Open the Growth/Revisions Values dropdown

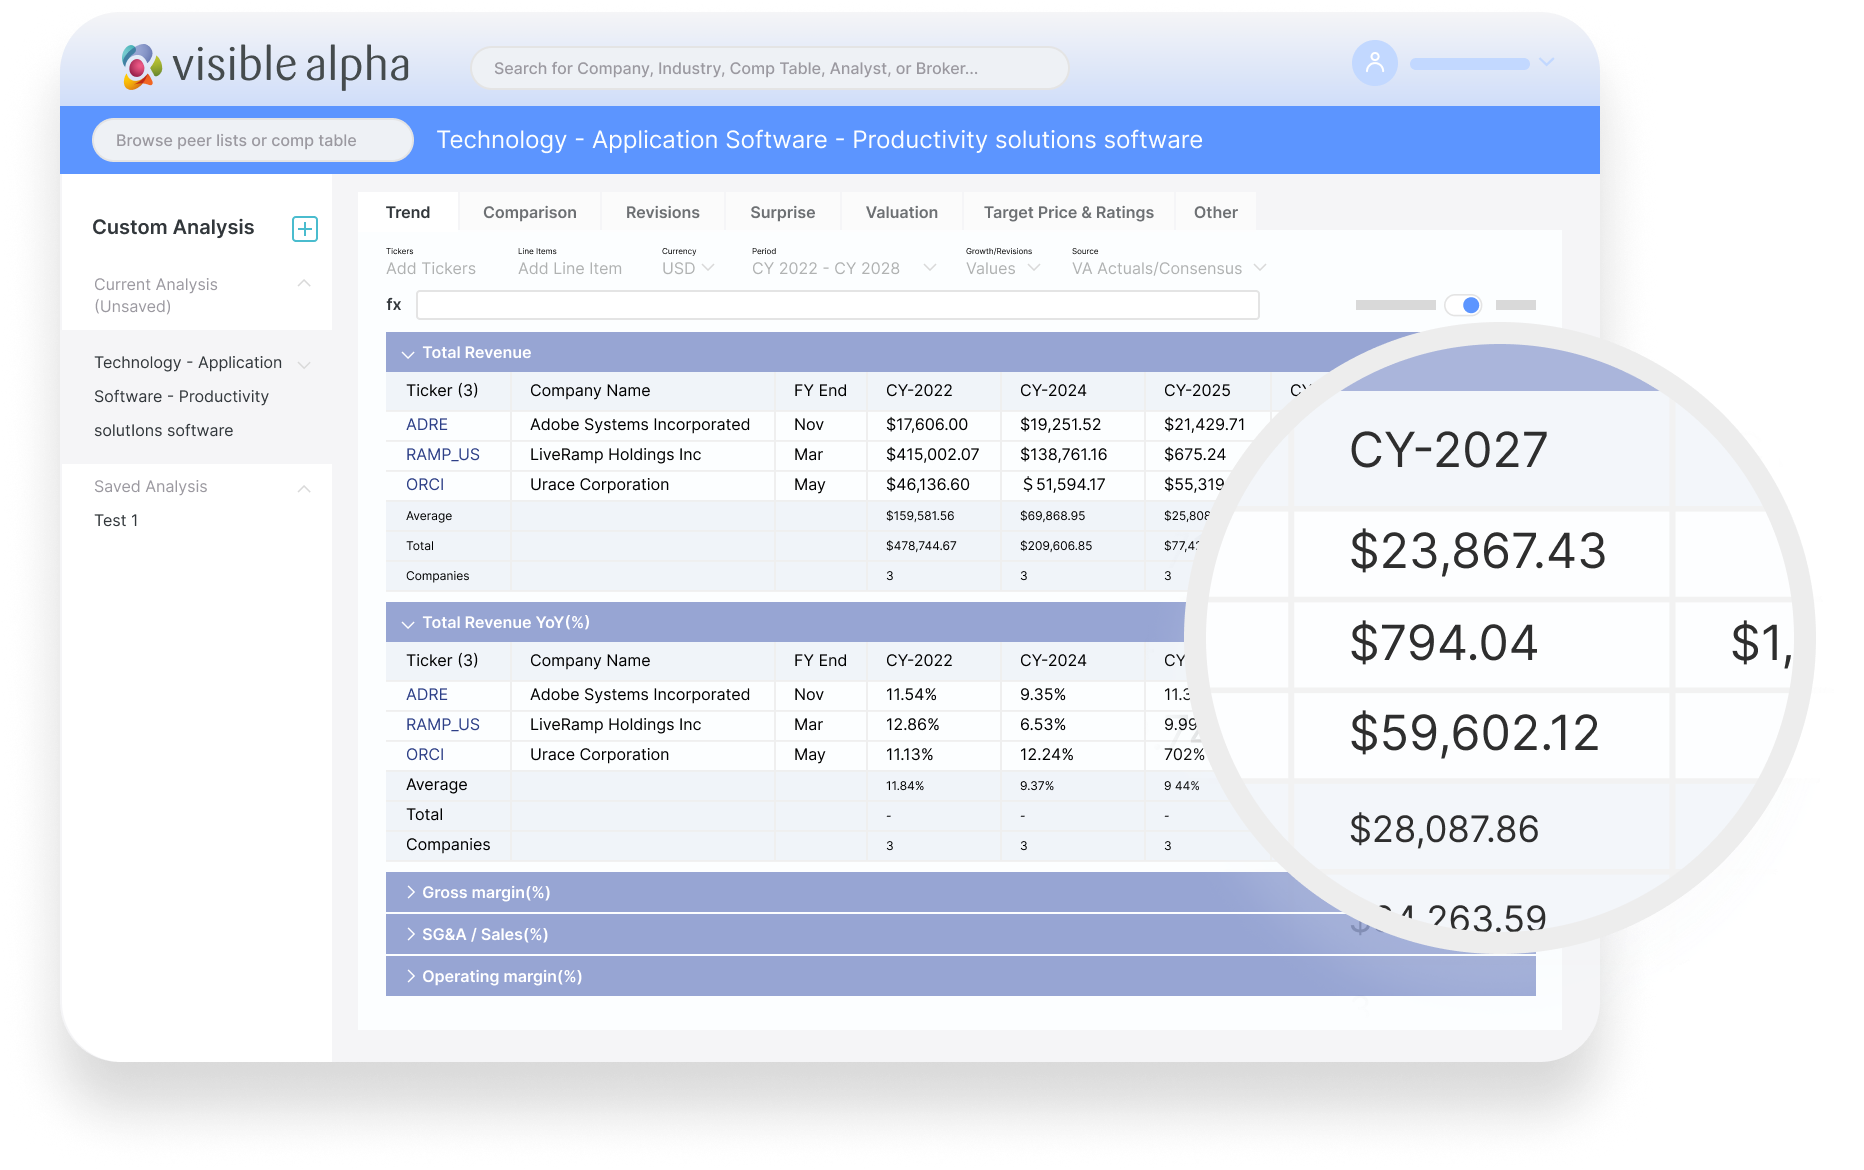click(1003, 268)
